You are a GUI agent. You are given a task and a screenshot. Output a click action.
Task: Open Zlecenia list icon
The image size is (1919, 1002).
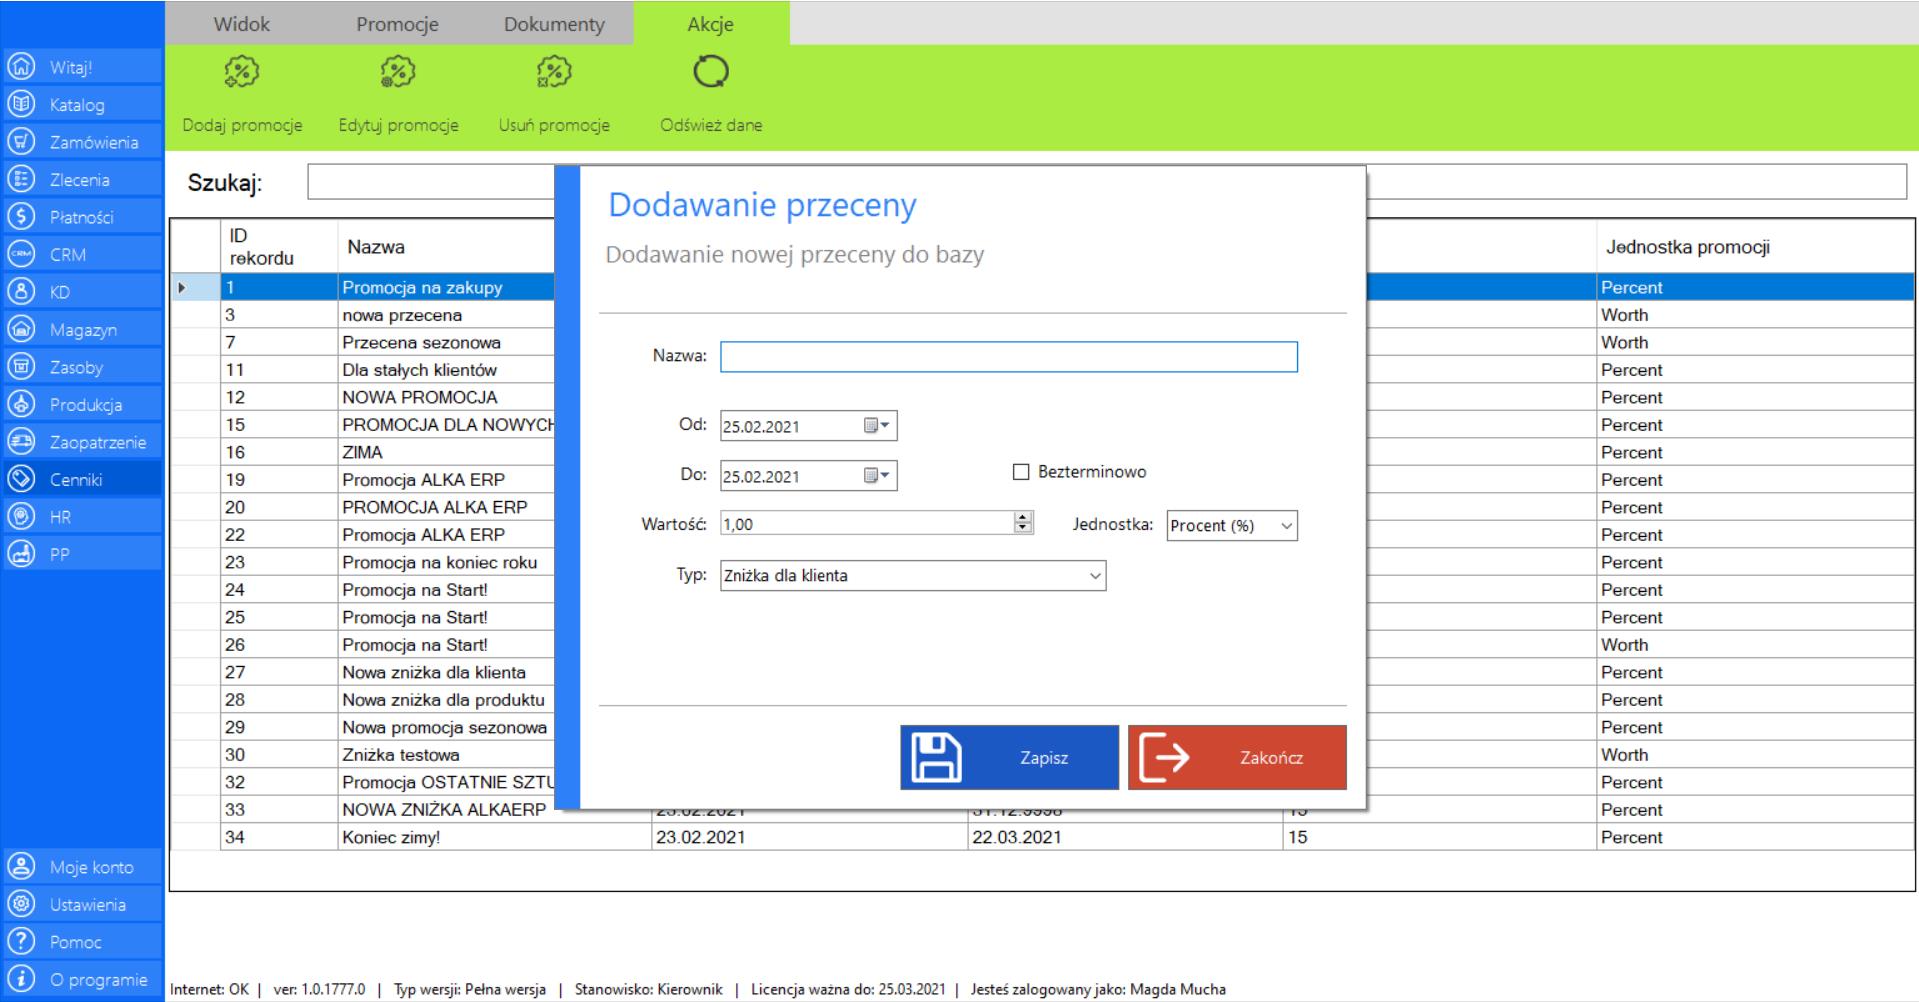tap(20, 179)
